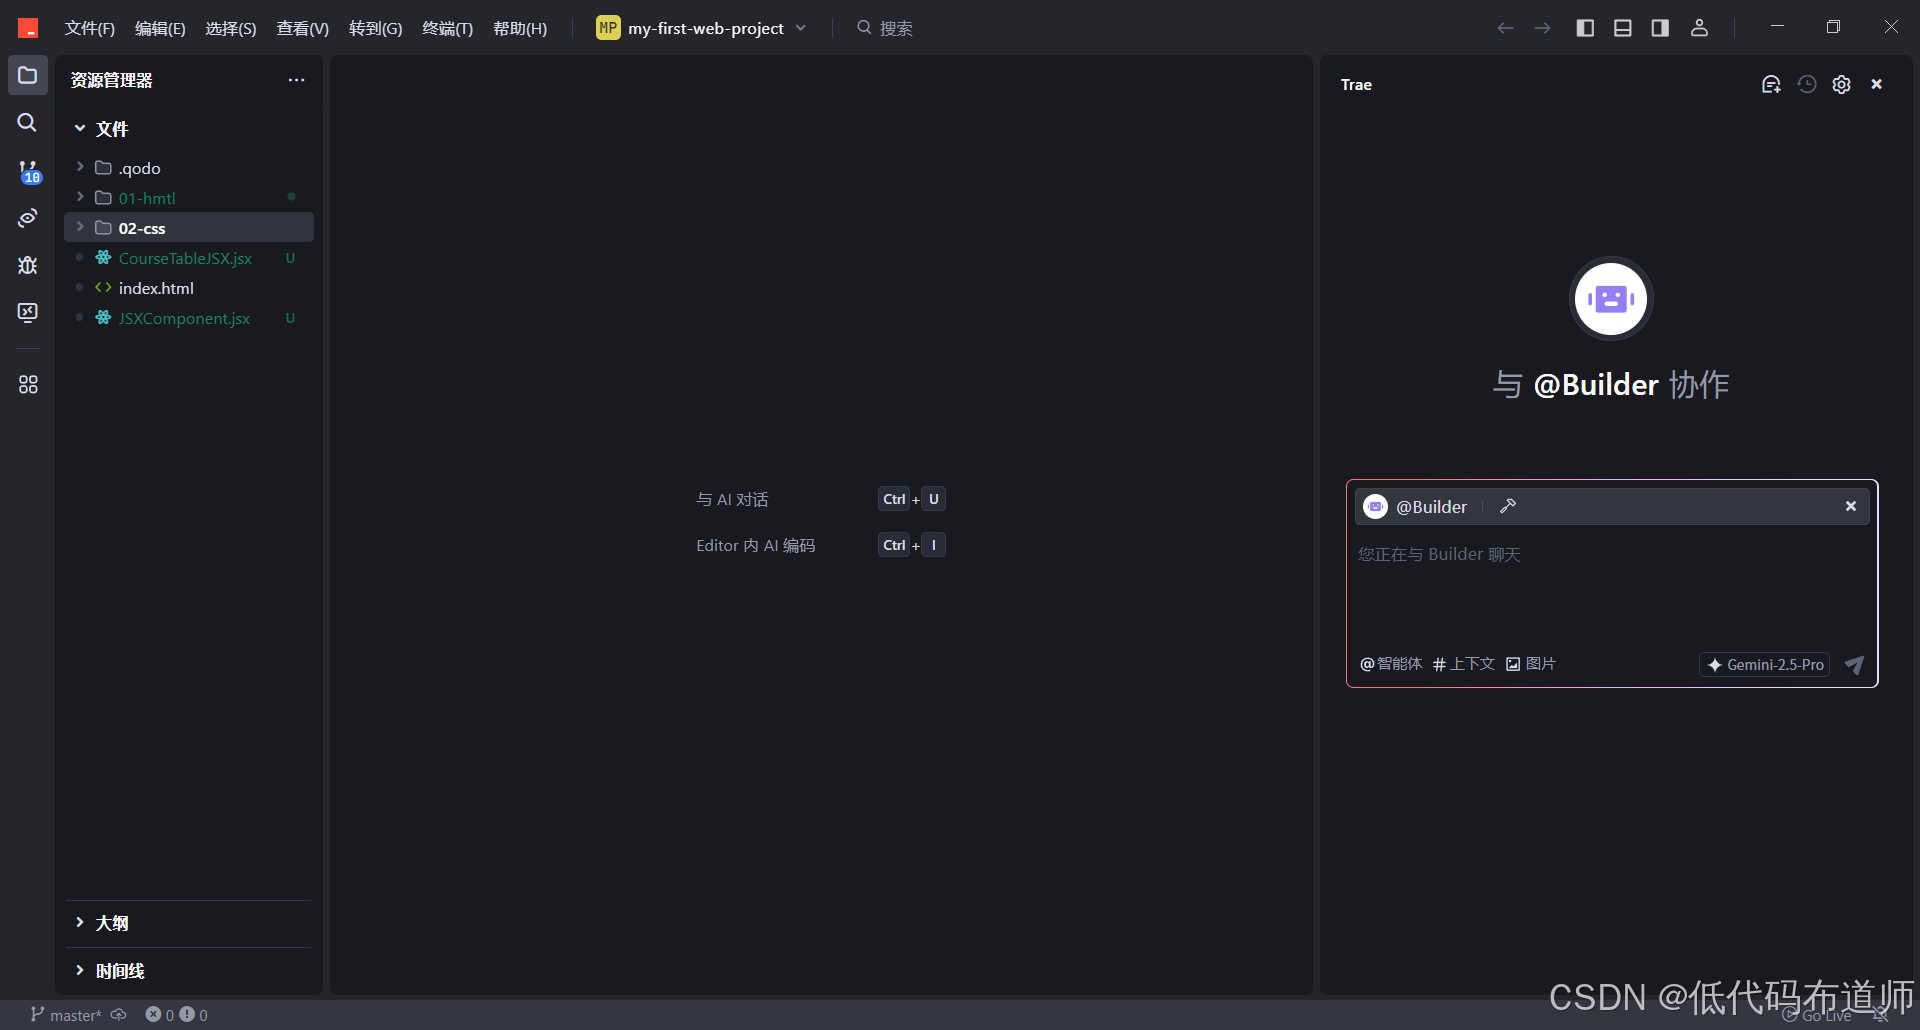Open the 终端(T) menu
The image size is (1920, 1030).
pos(448,28)
